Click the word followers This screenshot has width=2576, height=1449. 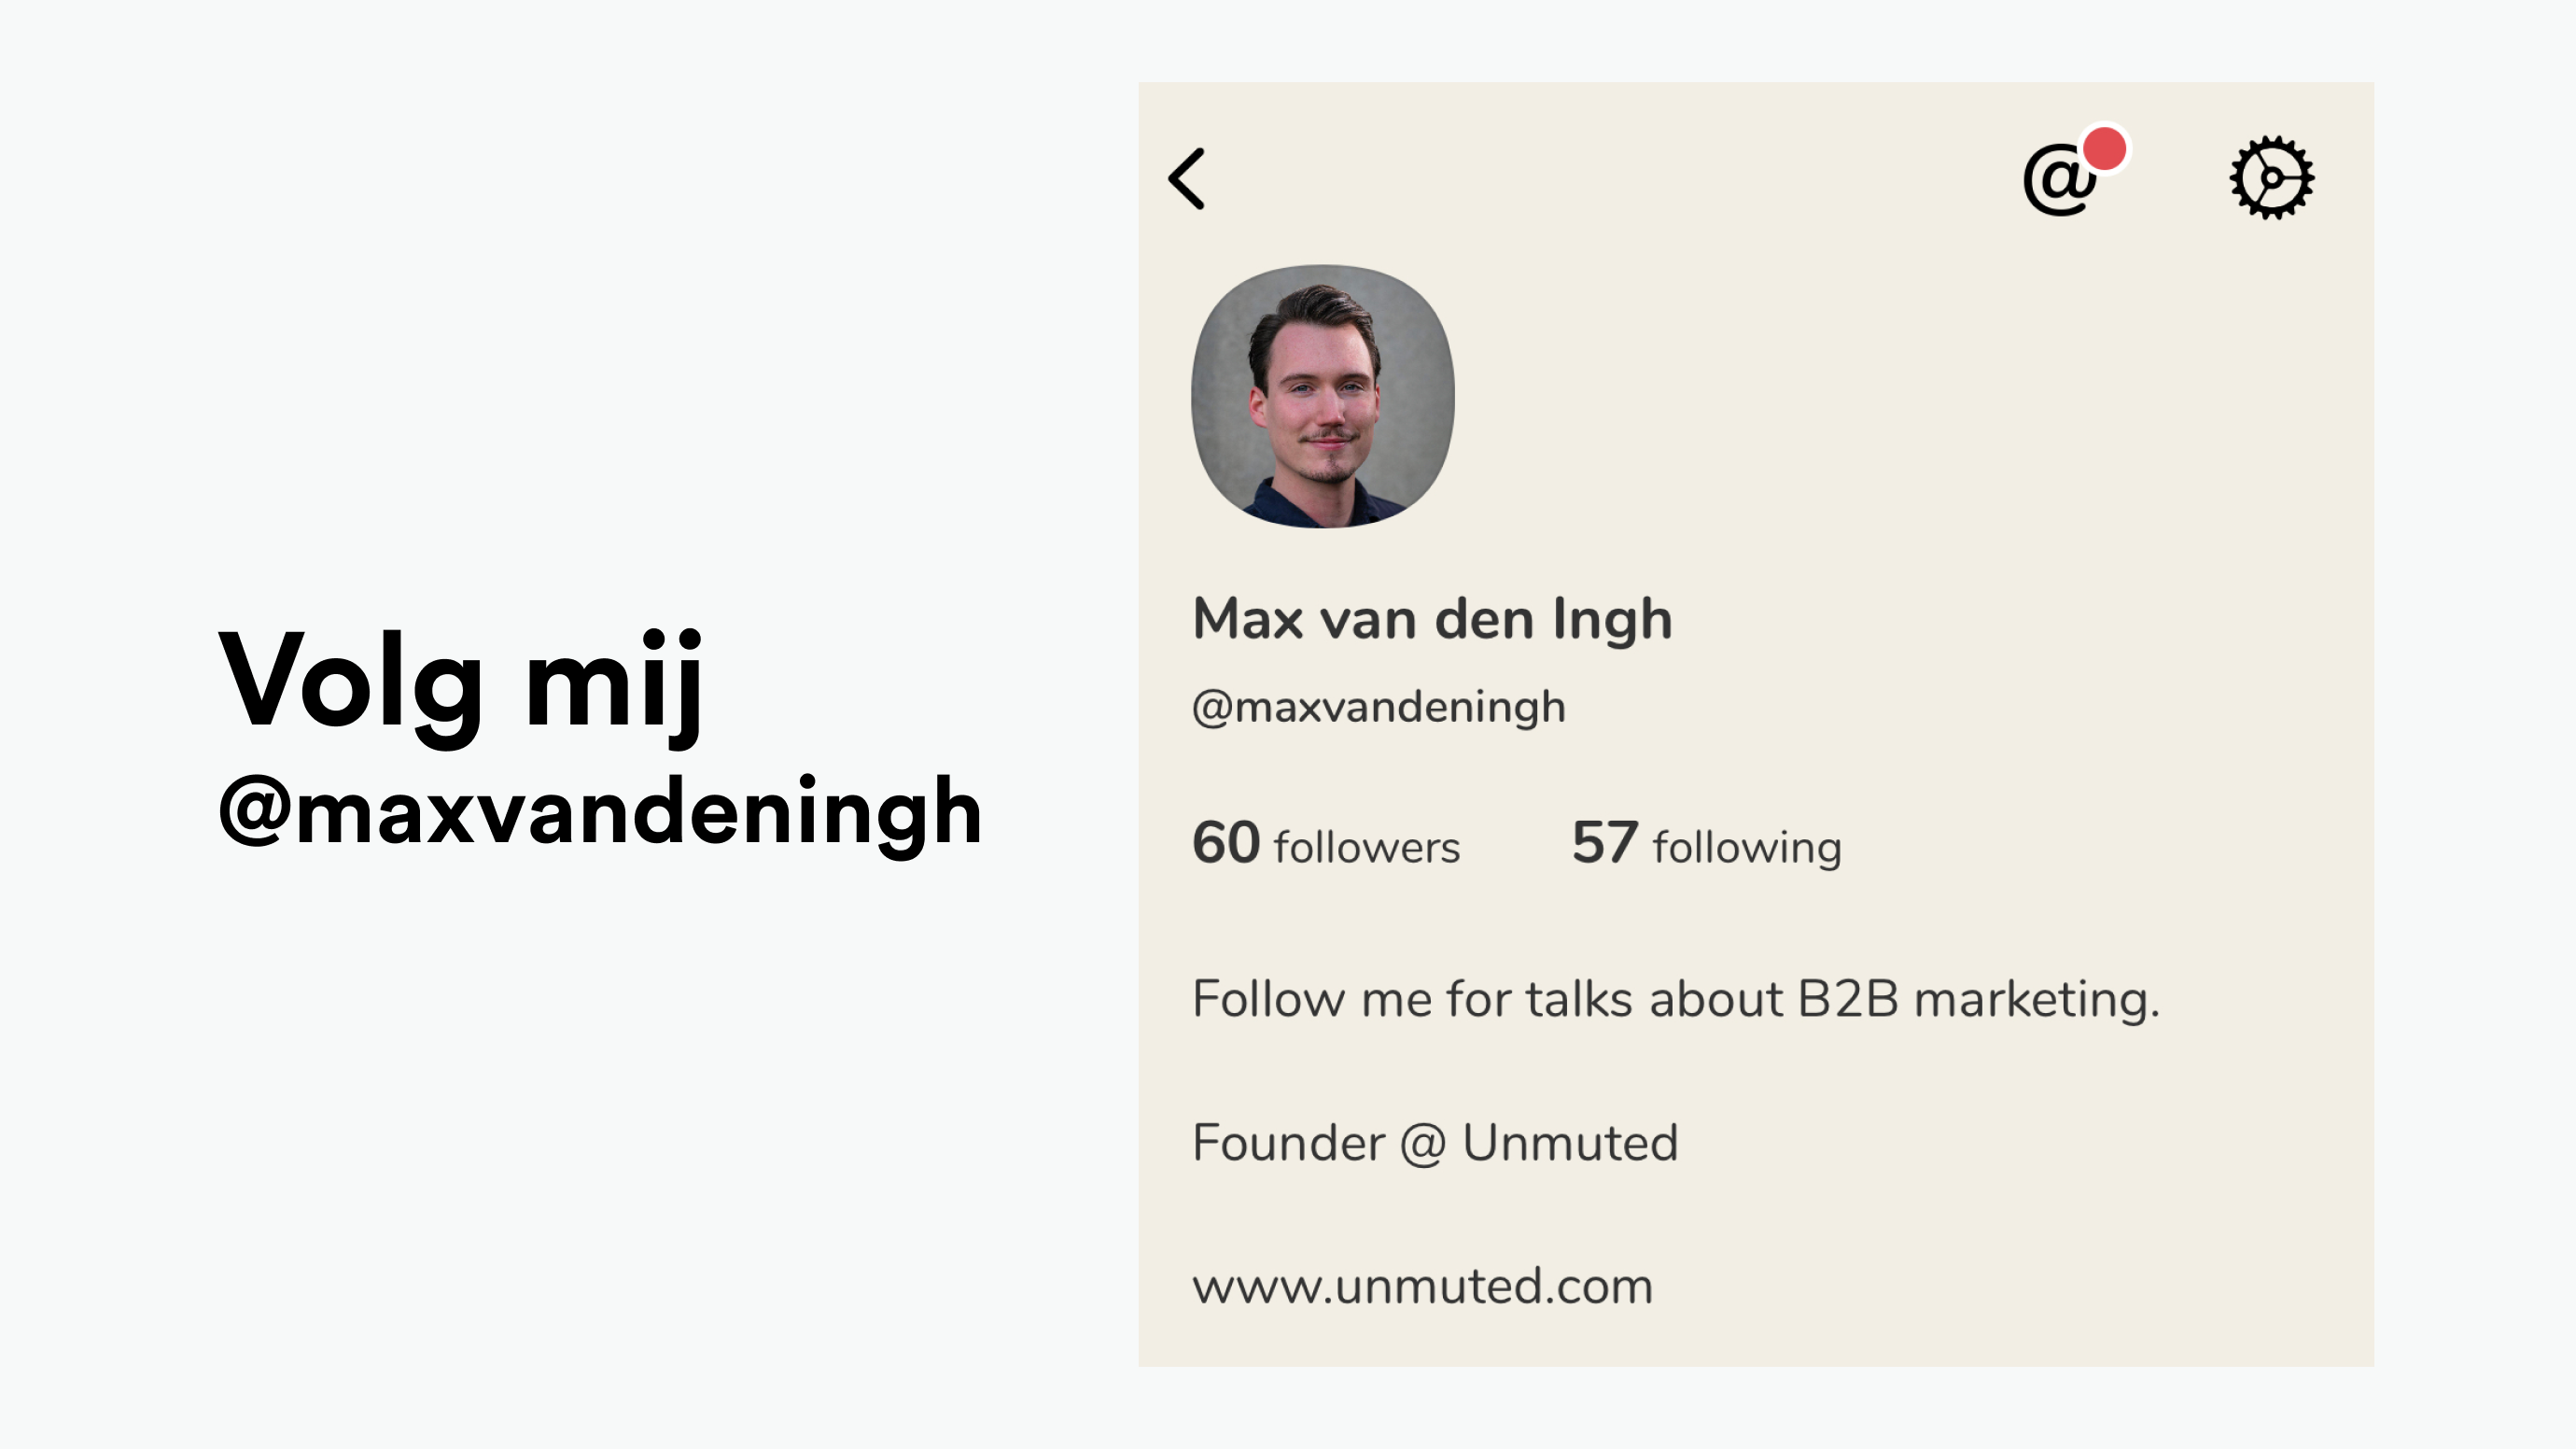[x=1367, y=847]
